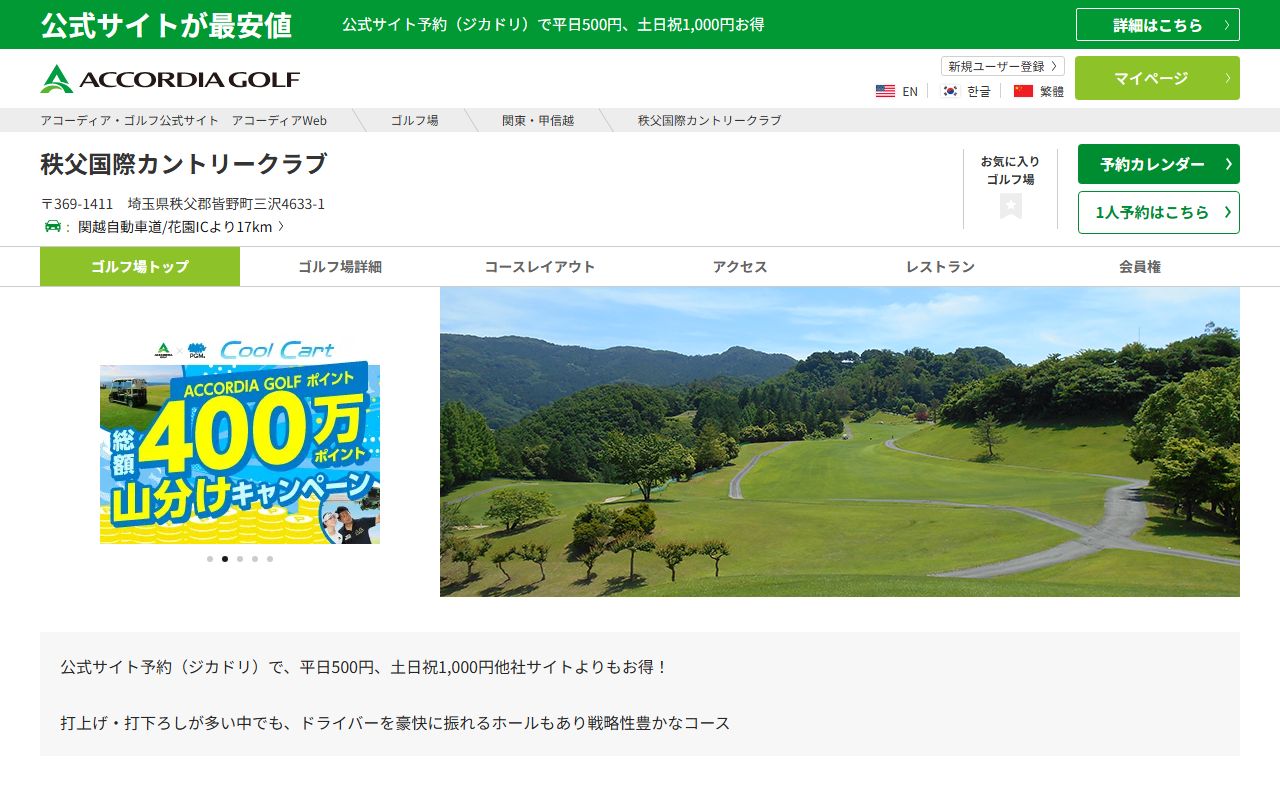Click the 関東・甲信越 breadcrumb

point(538,120)
